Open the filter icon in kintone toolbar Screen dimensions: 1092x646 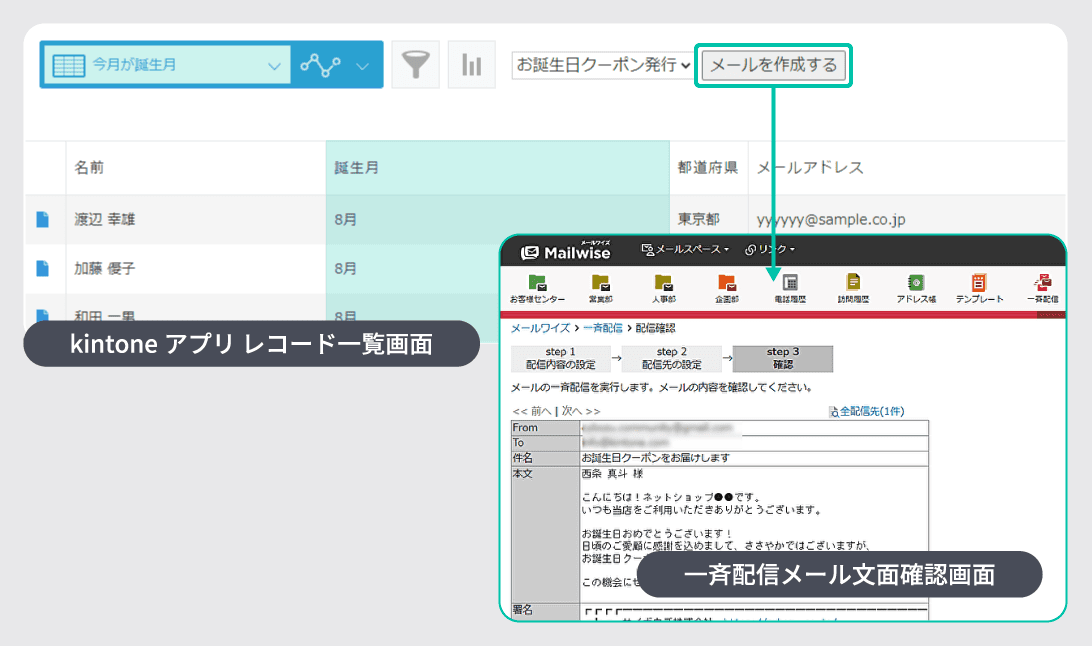click(415, 64)
